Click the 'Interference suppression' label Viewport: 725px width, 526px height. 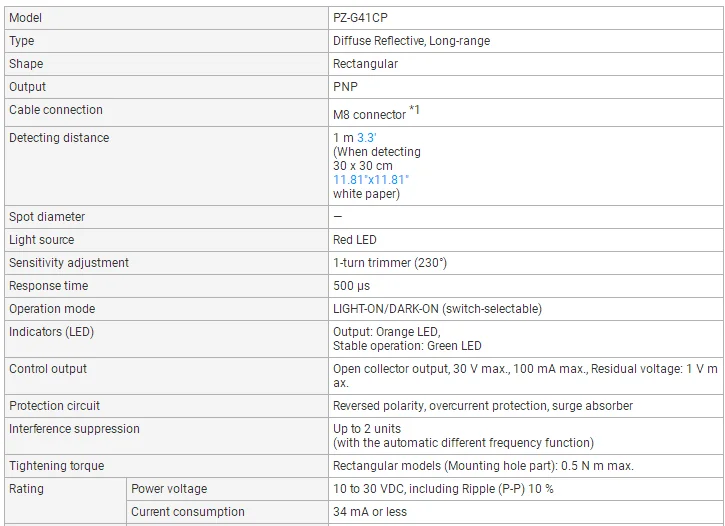74,429
